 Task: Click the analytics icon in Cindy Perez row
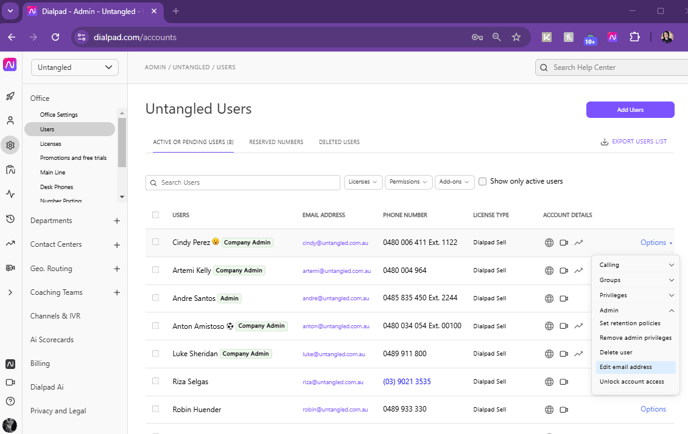pyautogui.click(x=579, y=242)
